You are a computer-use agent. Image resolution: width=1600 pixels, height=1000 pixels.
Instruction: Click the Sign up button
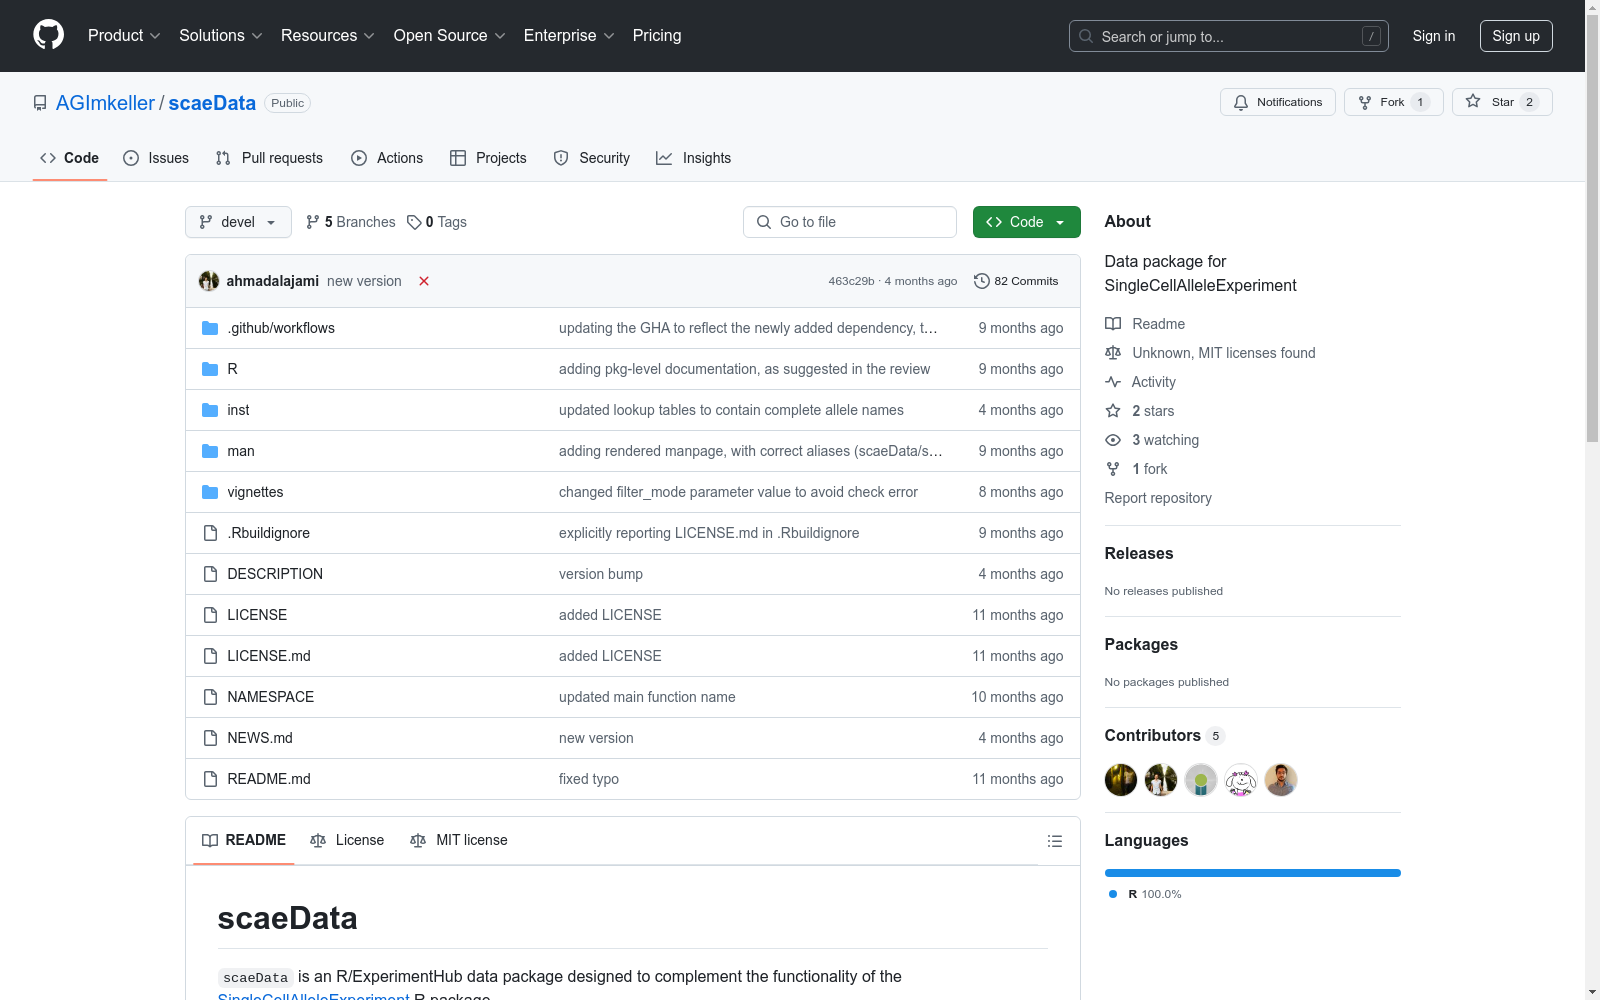pos(1516,36)
